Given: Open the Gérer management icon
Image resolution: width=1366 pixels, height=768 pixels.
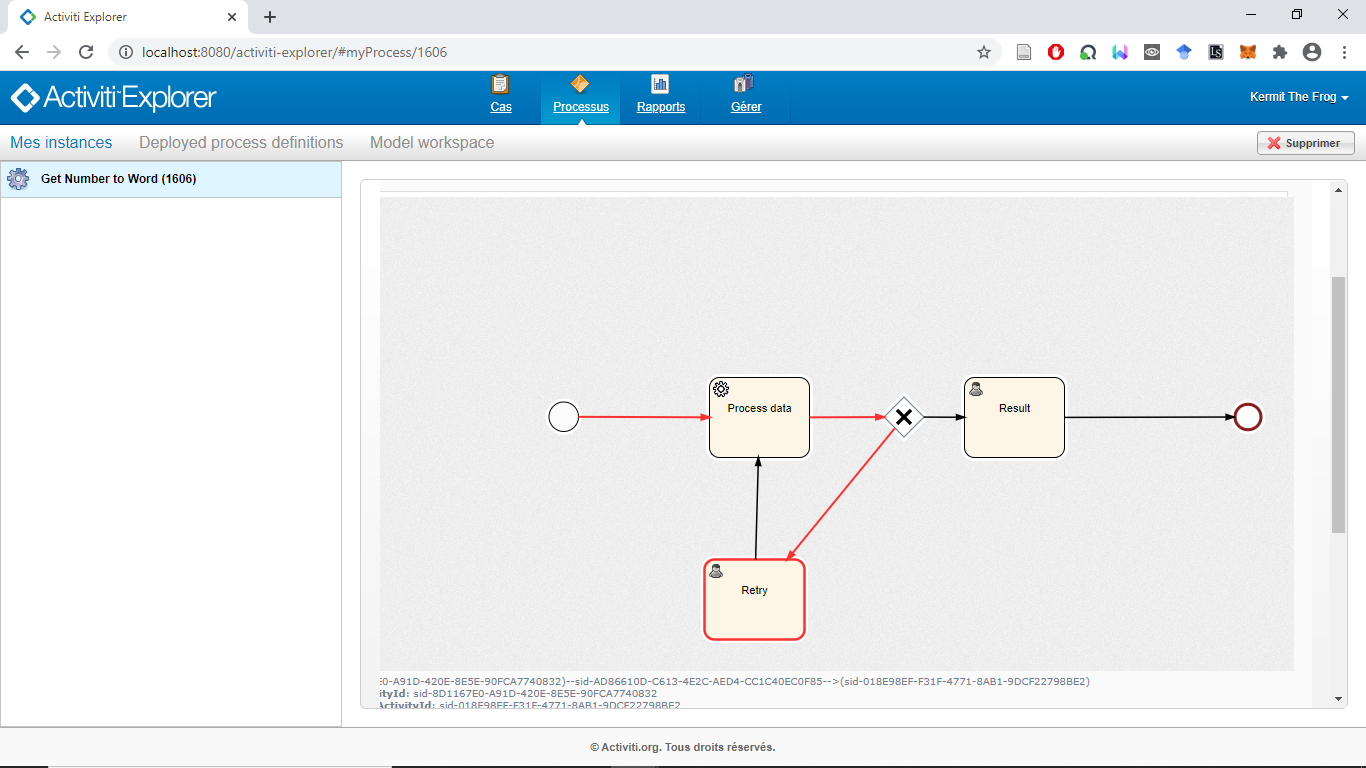Looking at the screenshot, I should tap(745, 85).
